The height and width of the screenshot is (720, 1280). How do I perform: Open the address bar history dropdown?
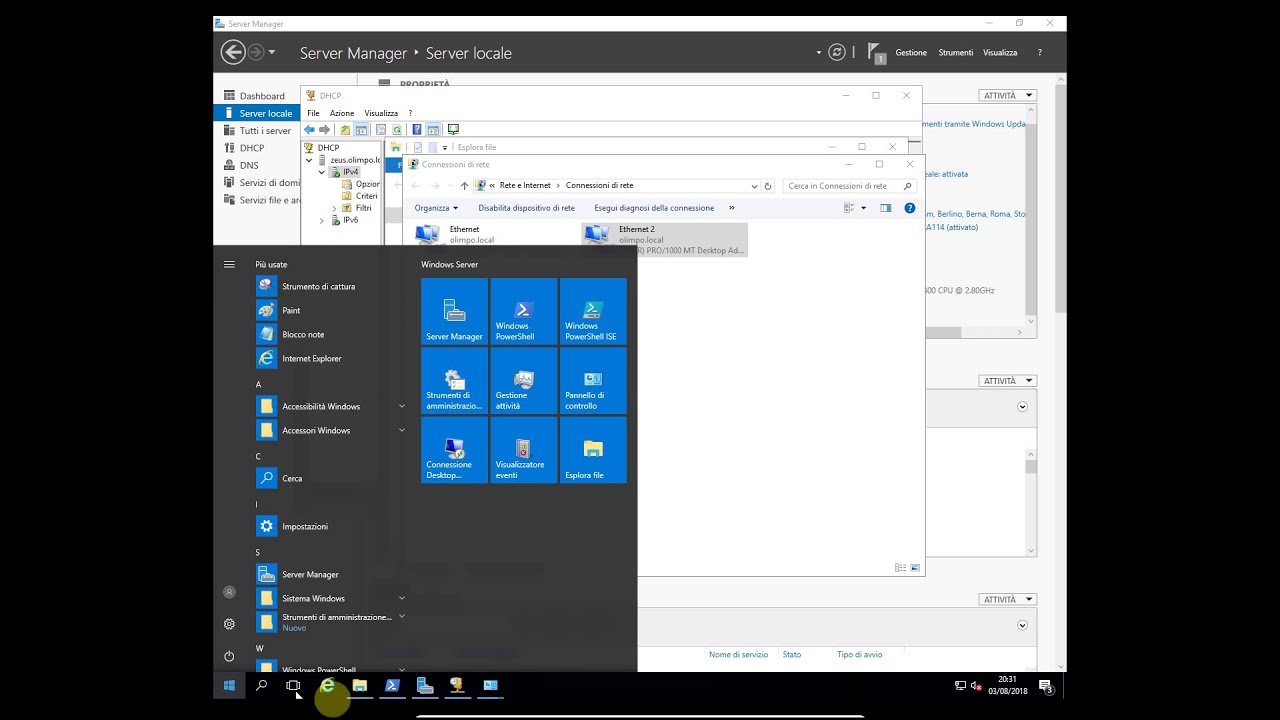754,186
